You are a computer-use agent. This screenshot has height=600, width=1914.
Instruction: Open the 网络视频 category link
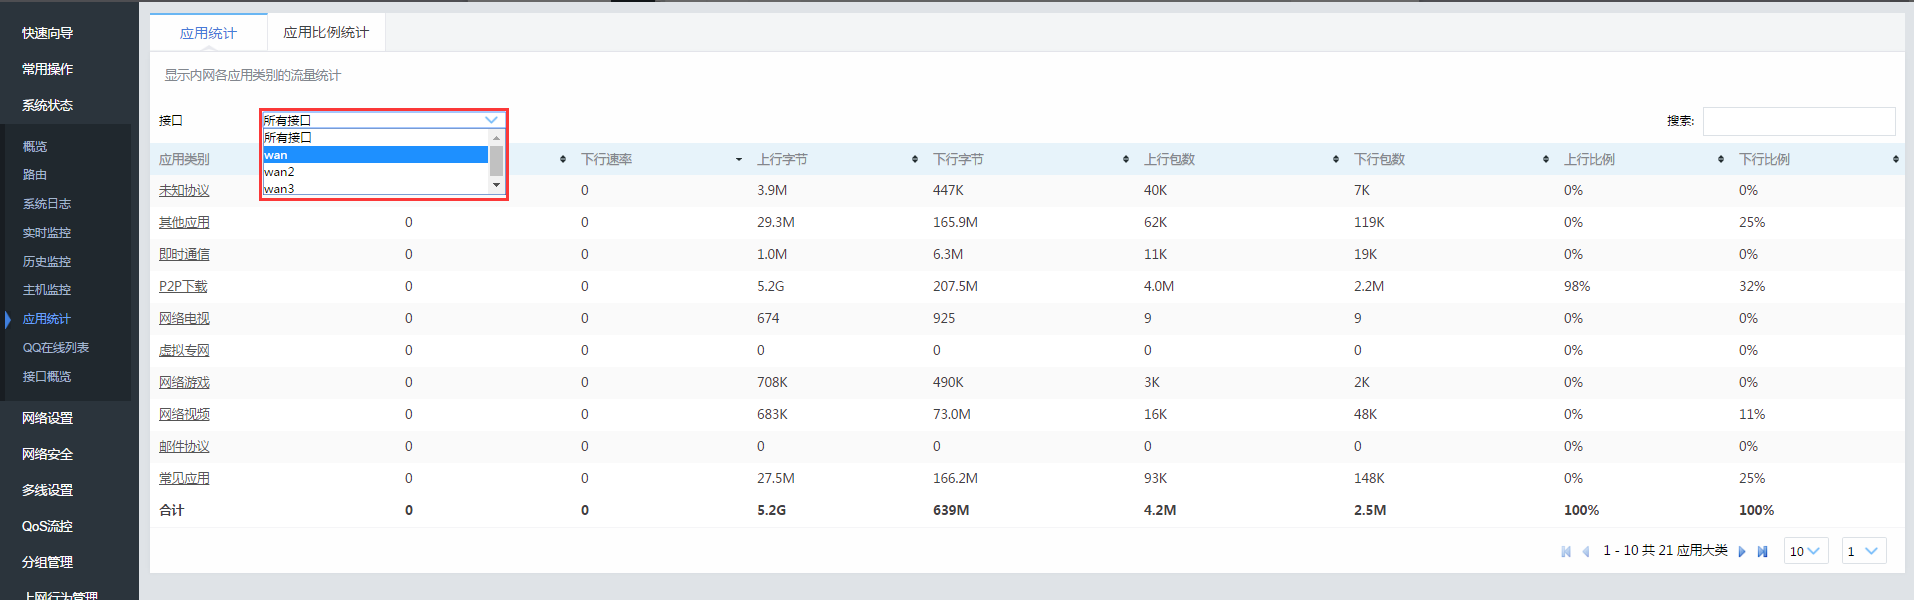[x=184, y=415]
